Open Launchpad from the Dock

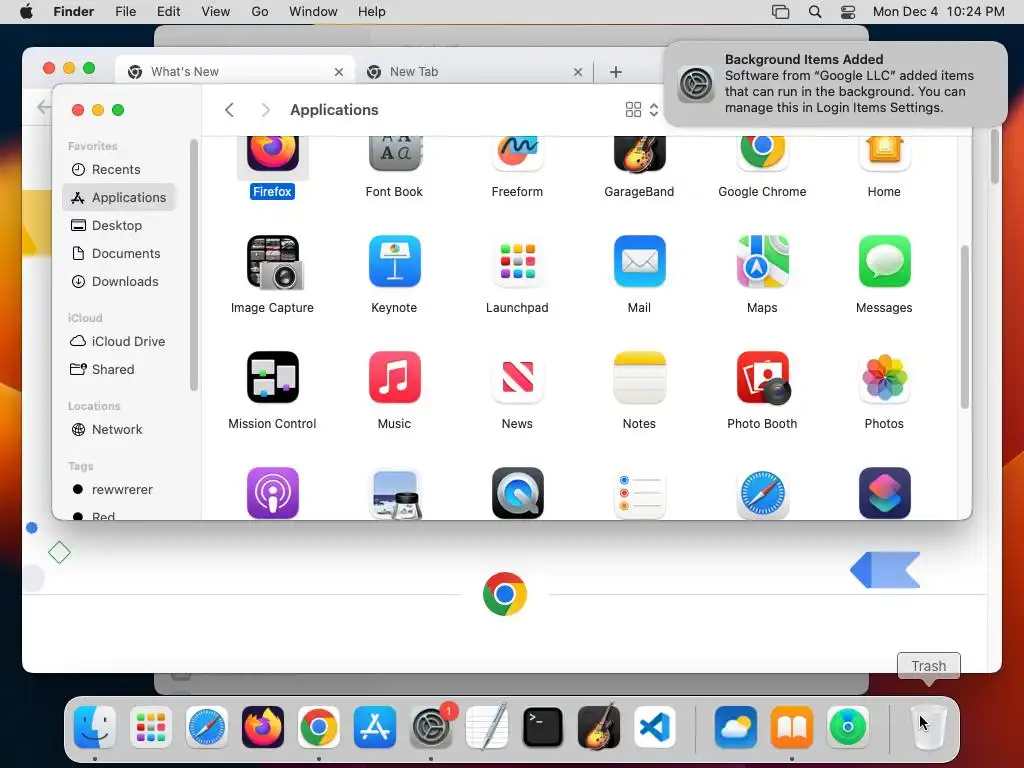pos(151,727)
